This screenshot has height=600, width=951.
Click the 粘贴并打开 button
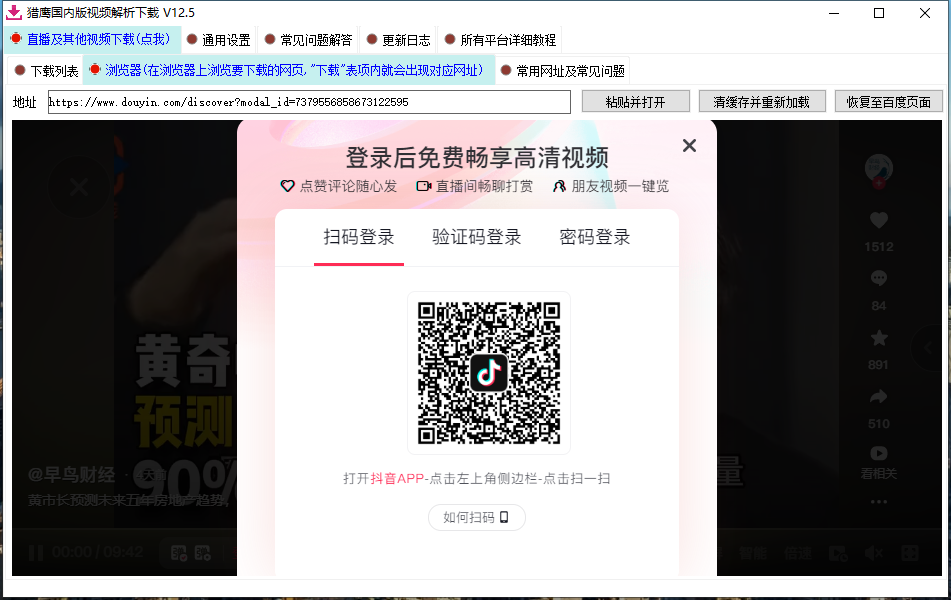tap(636, 102)
